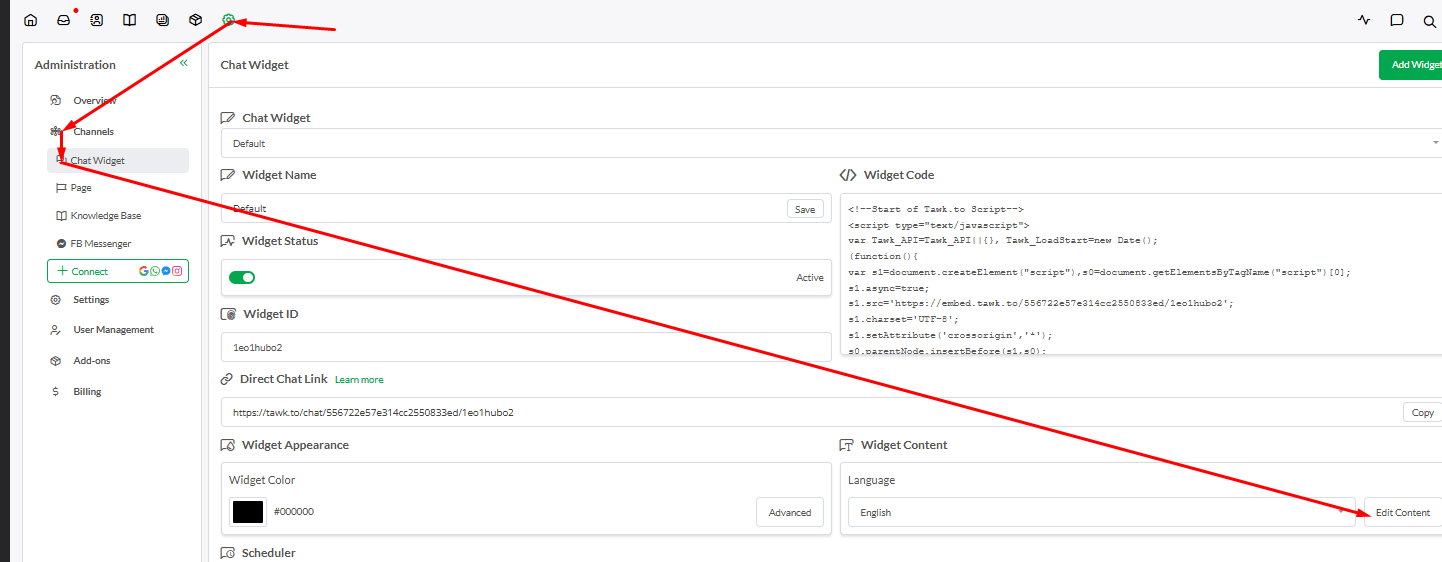Screen dimensions: 1442x562
Task: Click the #000000 hex color value
Action: (294, 512)
